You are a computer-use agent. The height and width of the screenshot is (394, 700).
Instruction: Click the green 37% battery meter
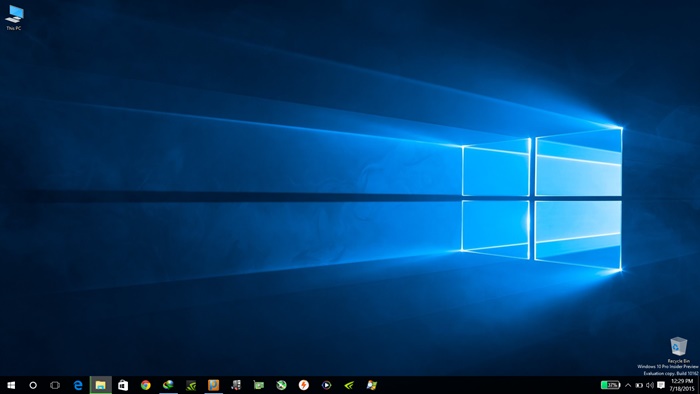(610, 385)
